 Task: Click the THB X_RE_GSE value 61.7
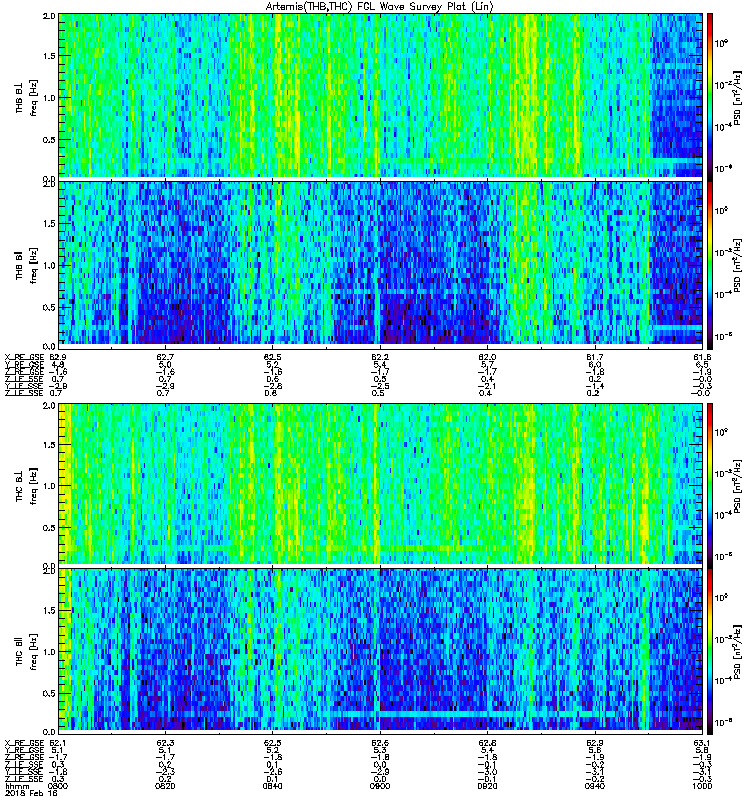click(595, 357)
